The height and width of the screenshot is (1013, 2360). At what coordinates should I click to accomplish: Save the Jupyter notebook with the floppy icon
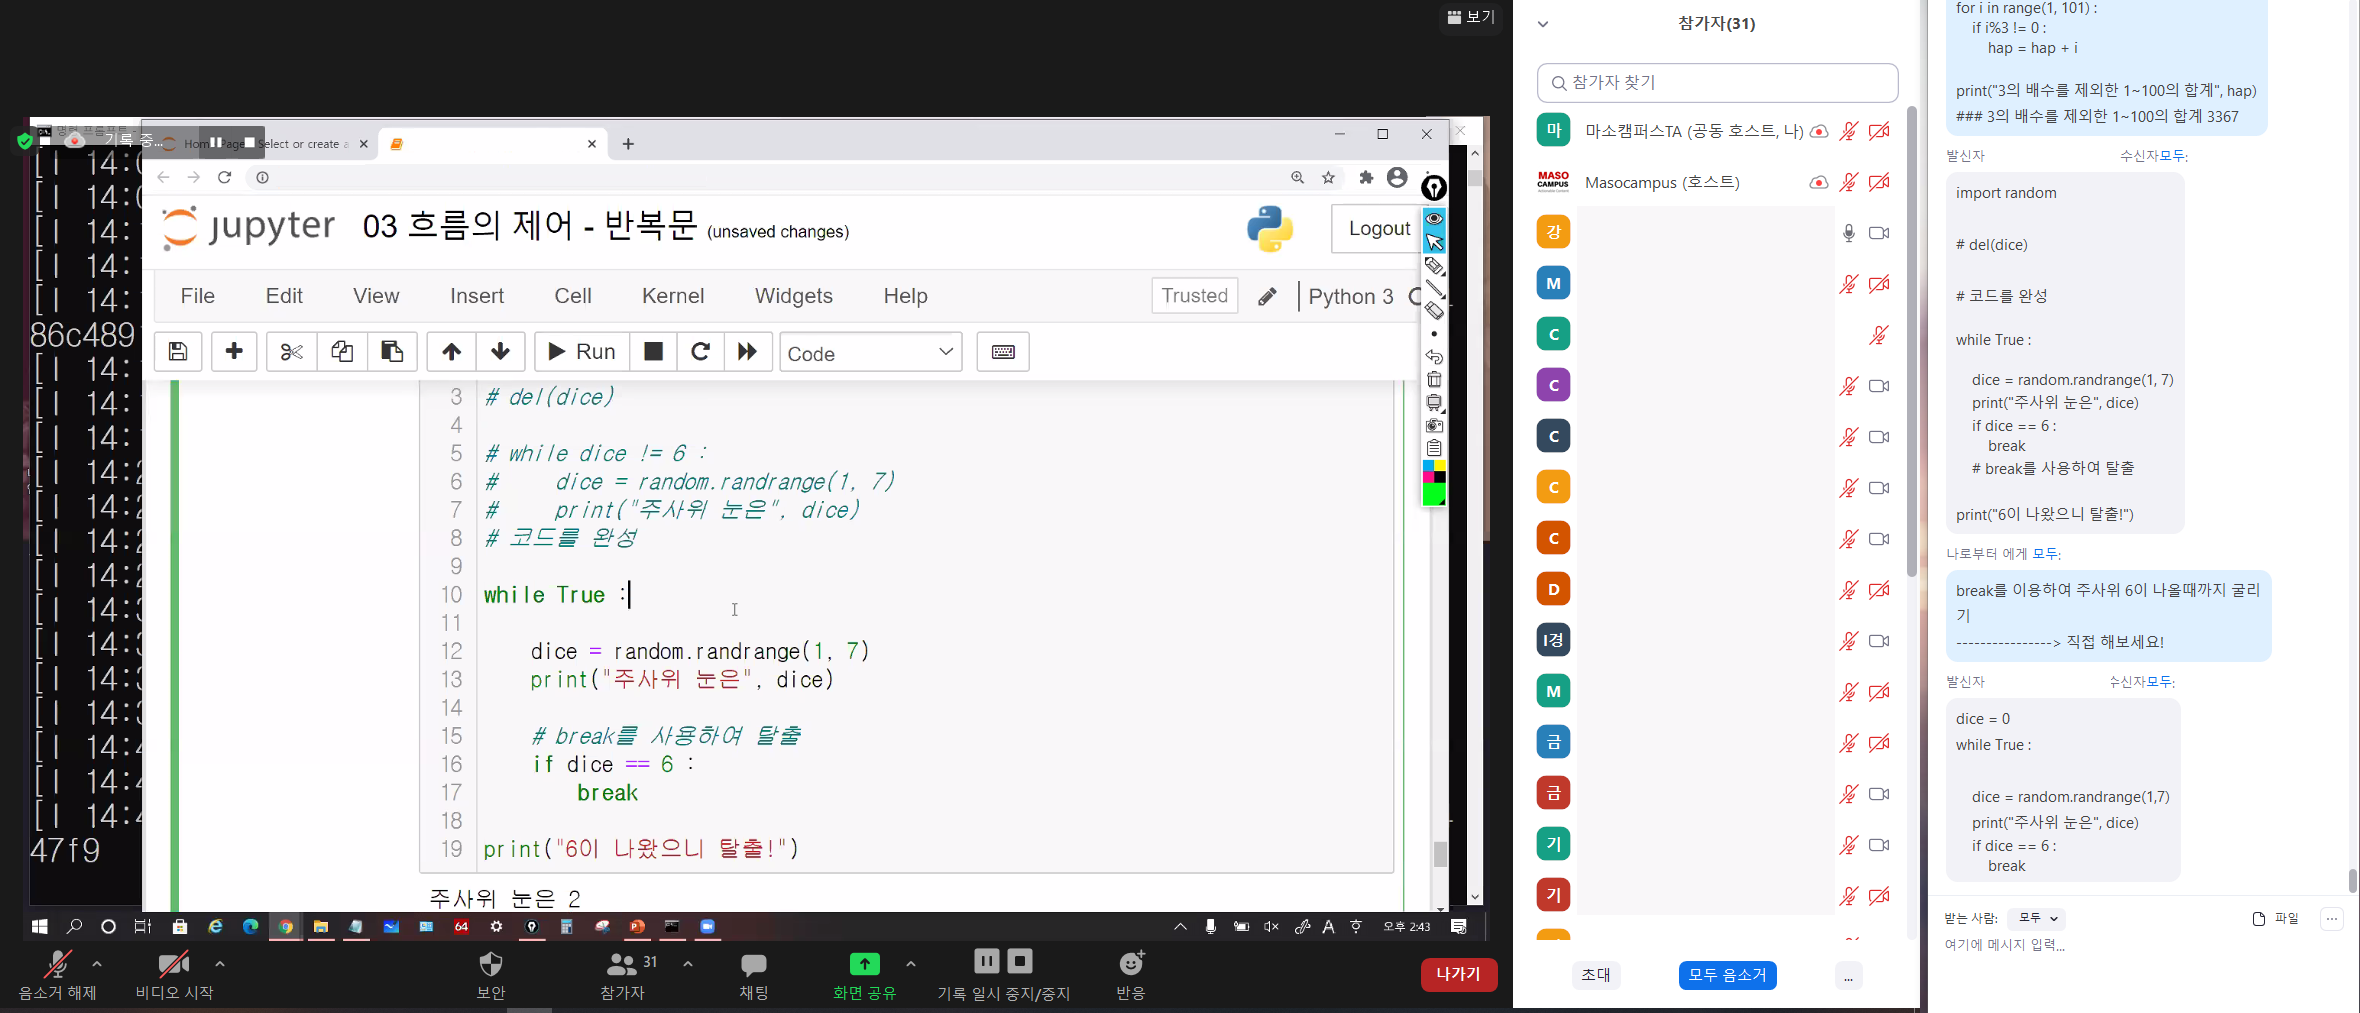178,352
